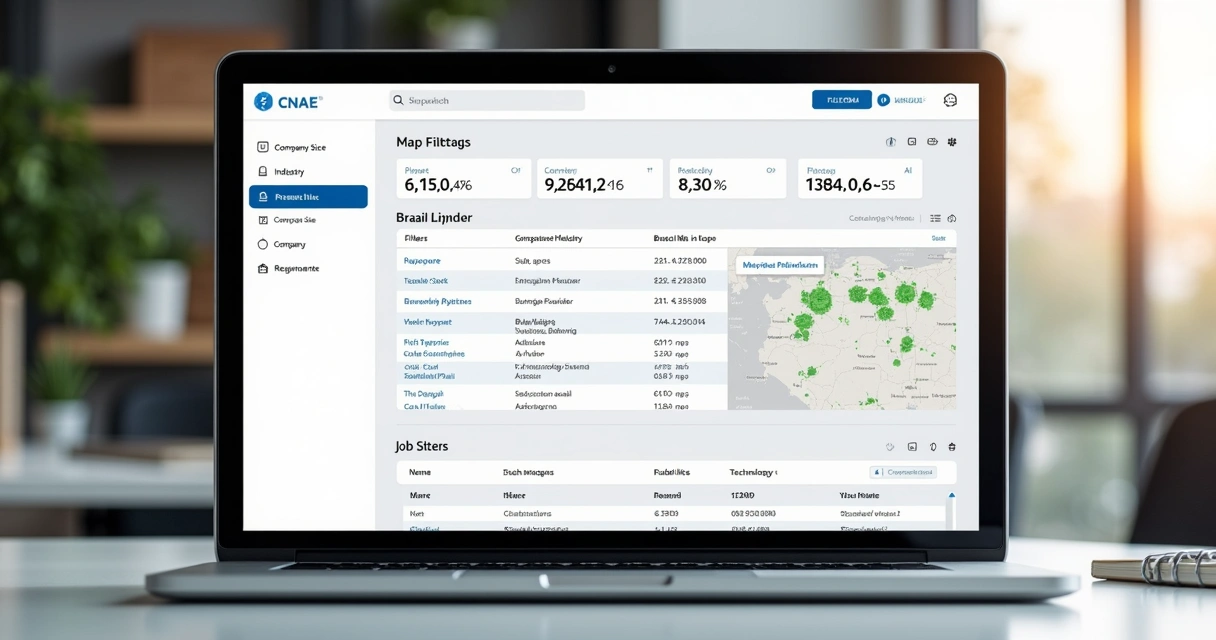Viewport: 1216px width, 640px height.
Task: Click the third icon in the Job Siters header
Action: point(932,447)
